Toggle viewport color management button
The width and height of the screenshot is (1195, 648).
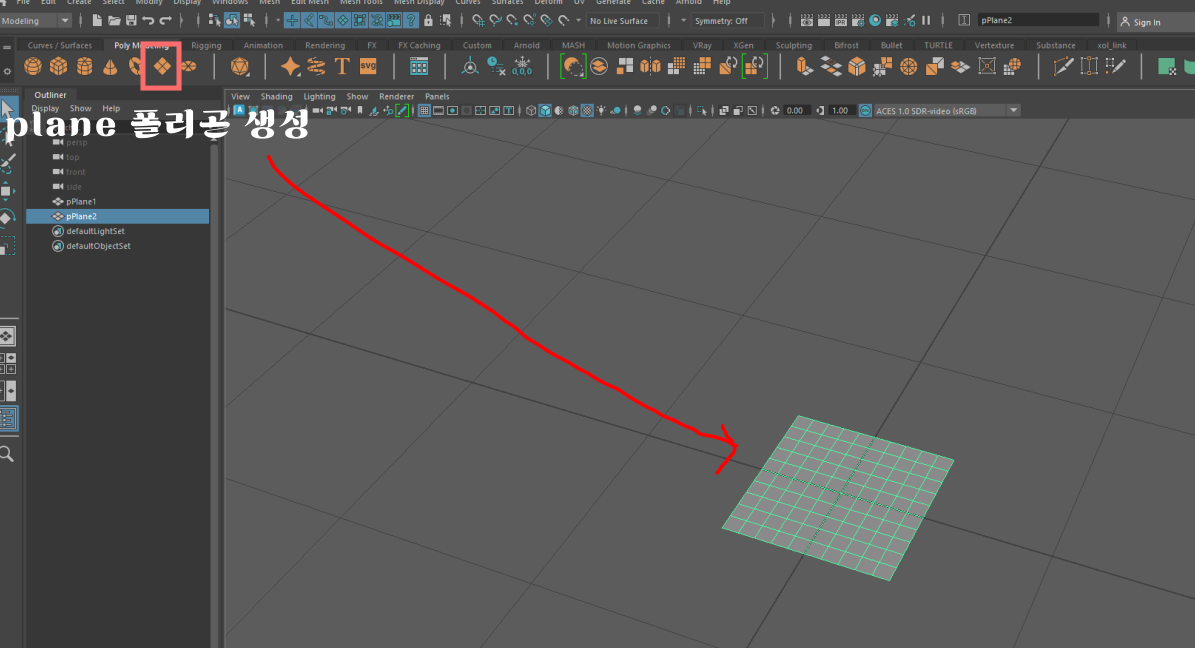coord(865,111)
